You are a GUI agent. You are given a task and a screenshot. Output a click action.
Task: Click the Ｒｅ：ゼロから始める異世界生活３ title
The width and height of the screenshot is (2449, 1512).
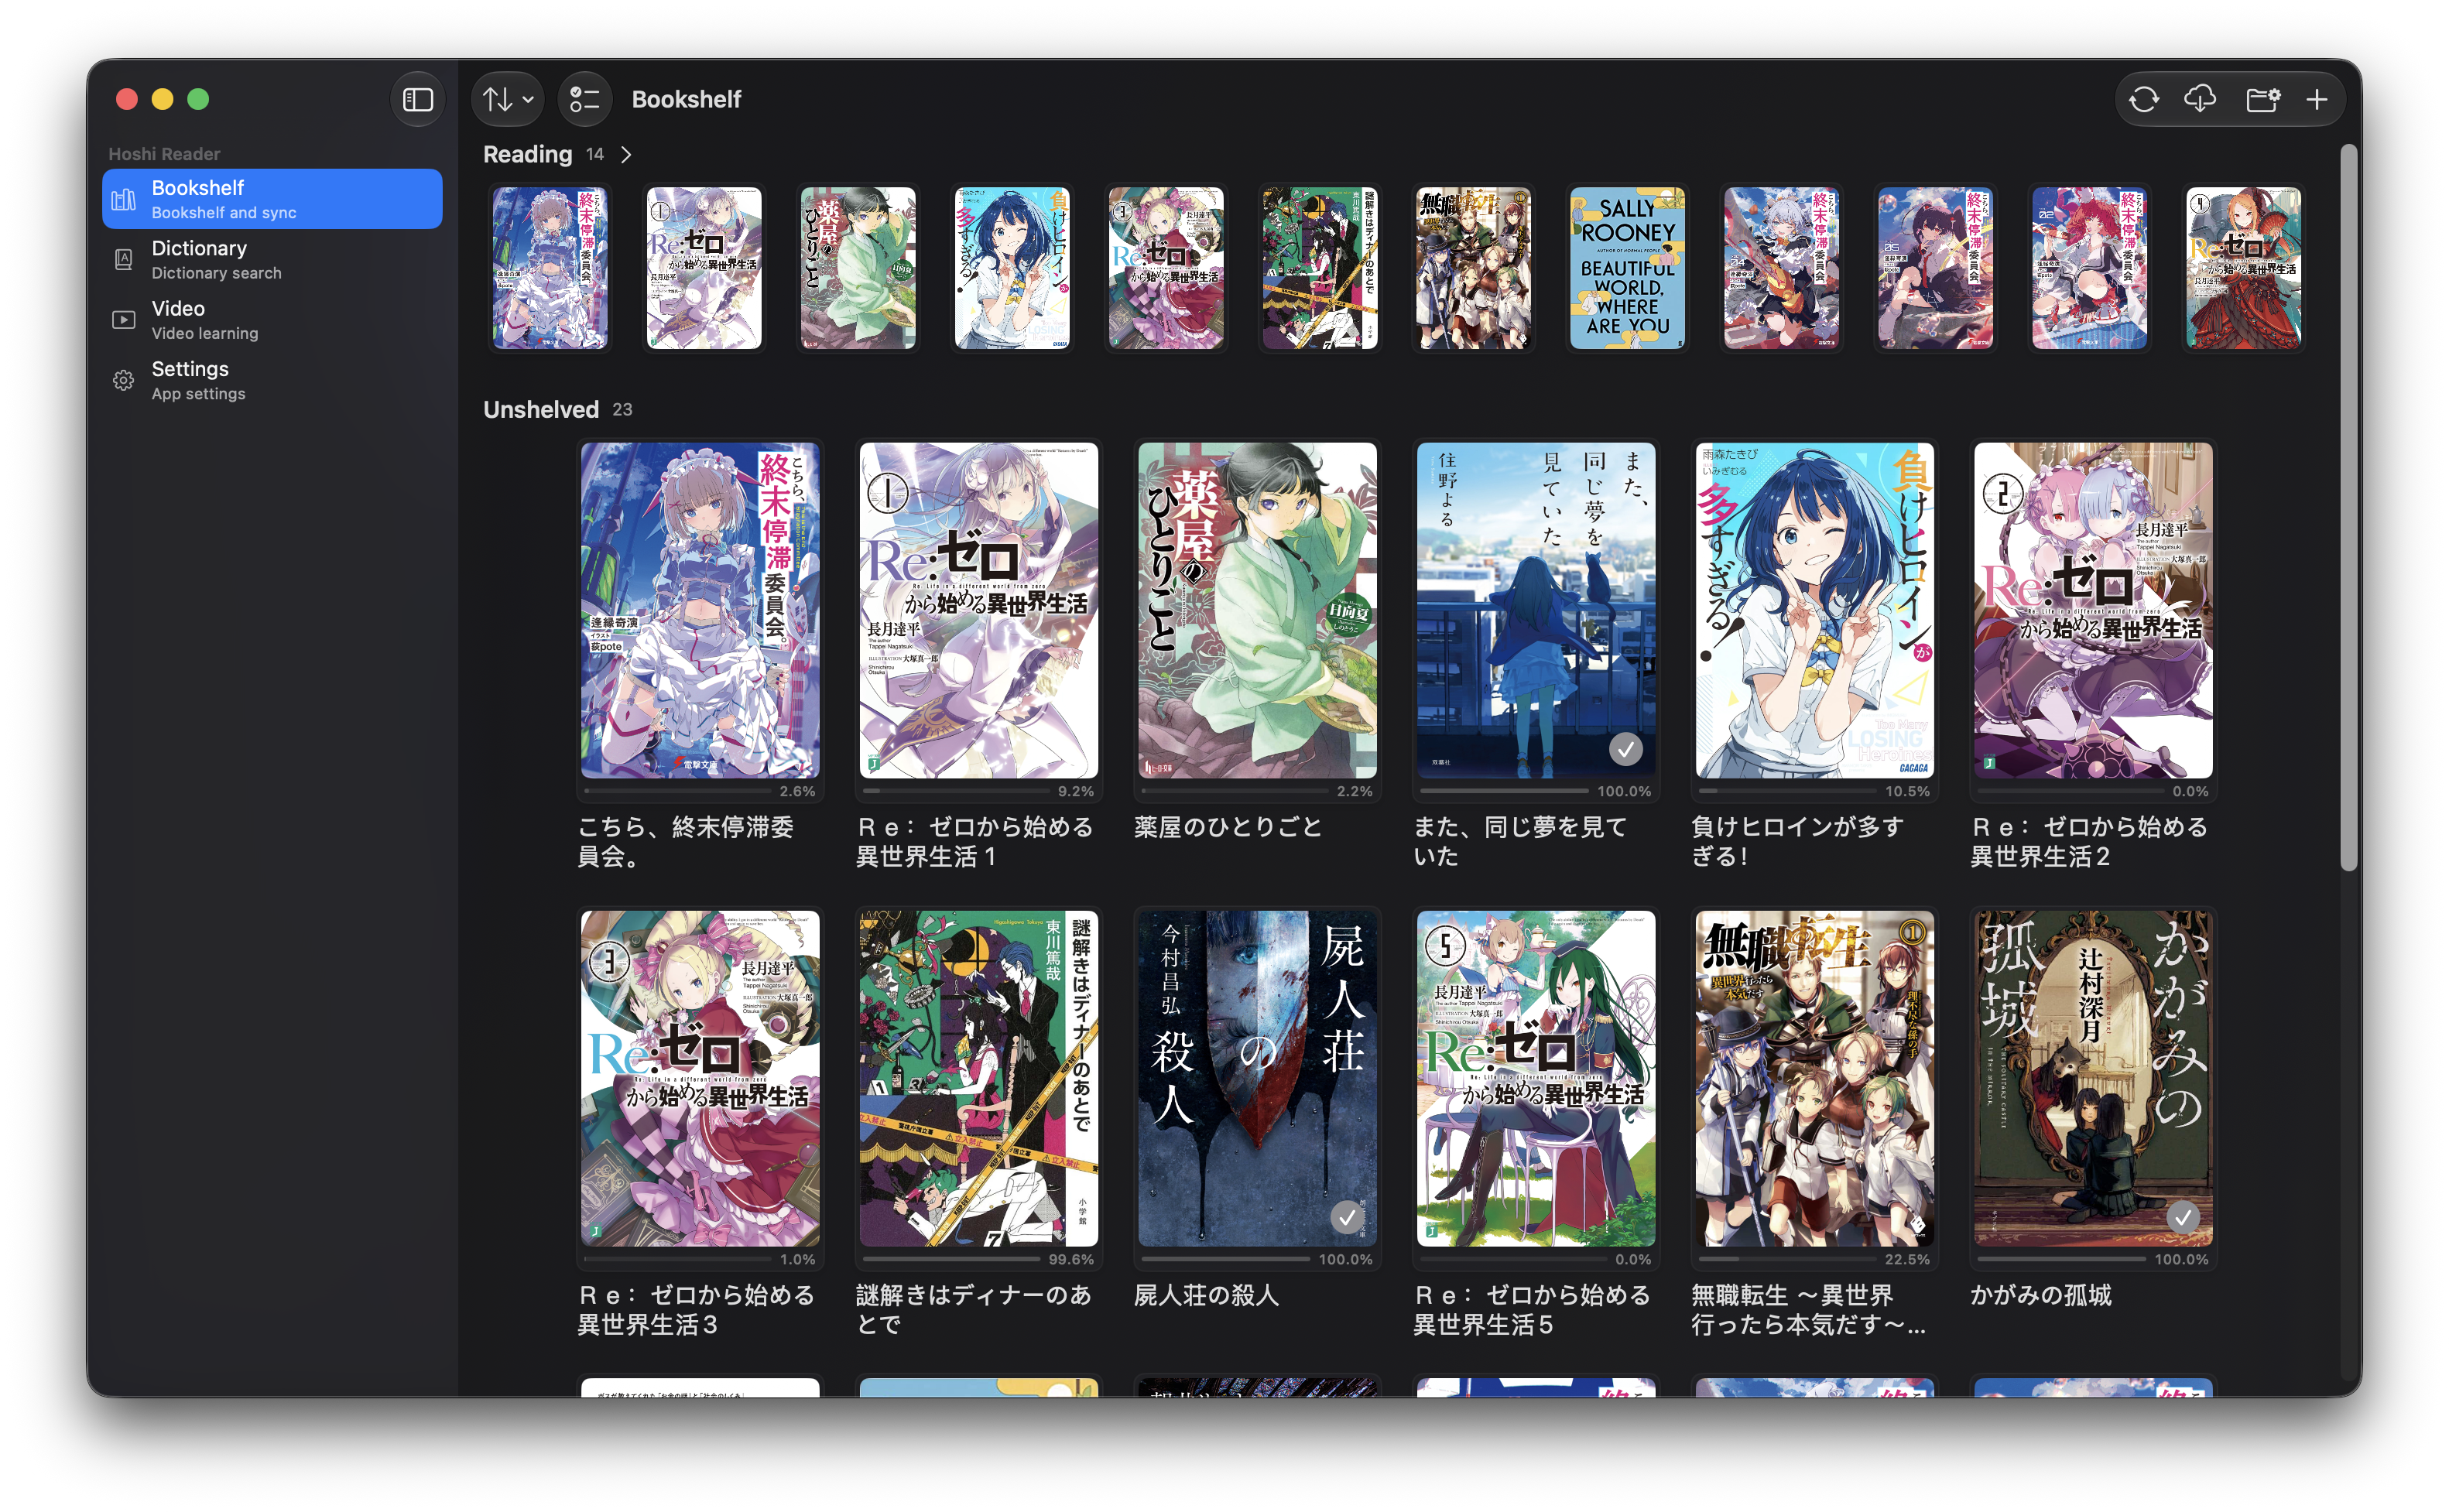pyautogui.click(x=697, y=1310)
